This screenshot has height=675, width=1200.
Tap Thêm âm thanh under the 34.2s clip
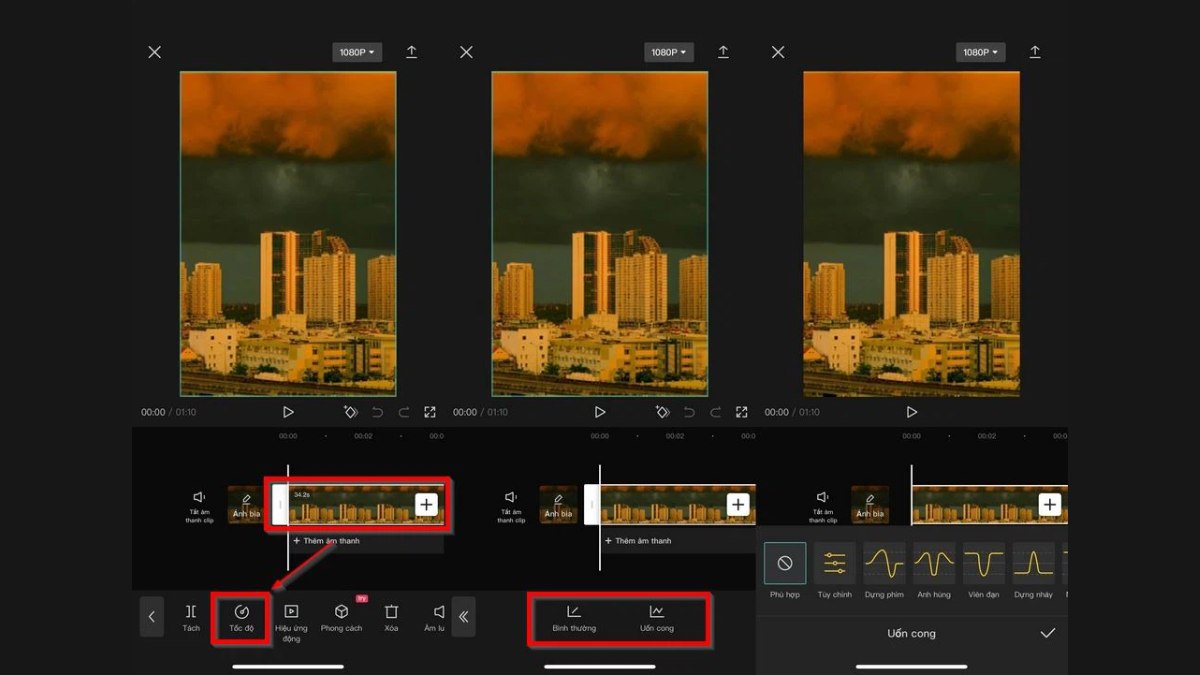(x=327, y=541)
